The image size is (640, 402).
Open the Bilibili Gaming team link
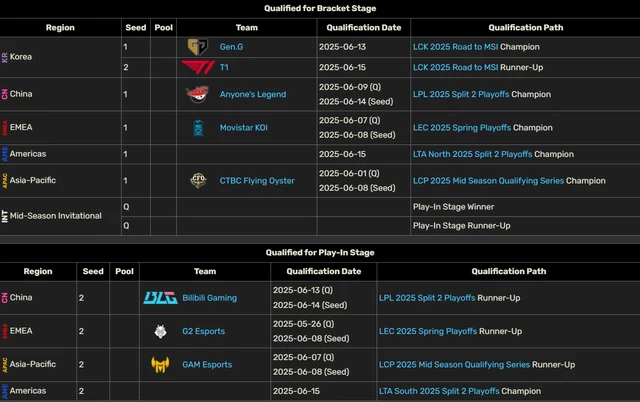[209, 298]
